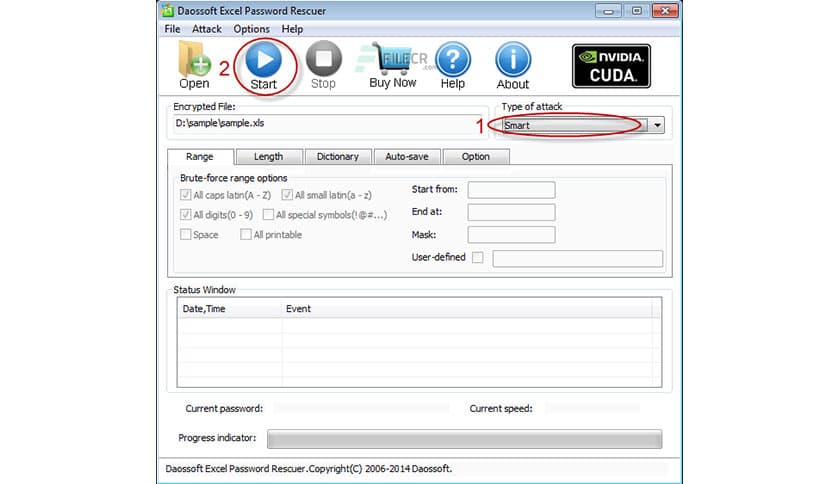
Task: Open the File menu
Action: coord(172,29)
